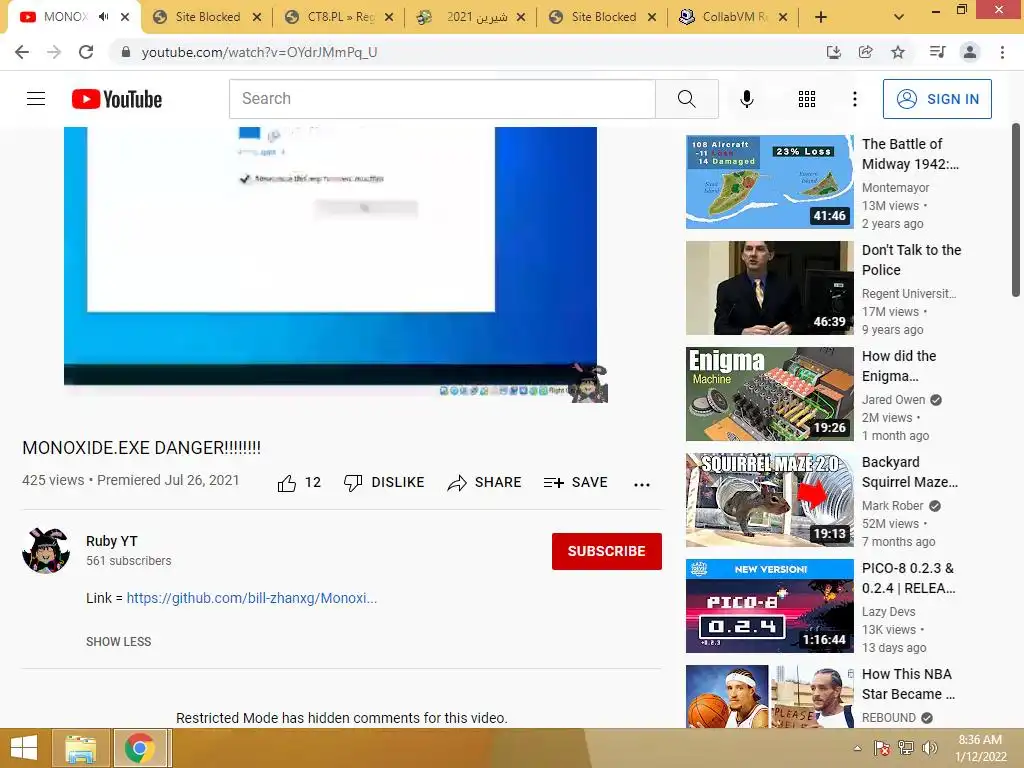Open YouTube settings three-dot menu
The width and height of the screenshot is (1024, 768).
(854, 99)
